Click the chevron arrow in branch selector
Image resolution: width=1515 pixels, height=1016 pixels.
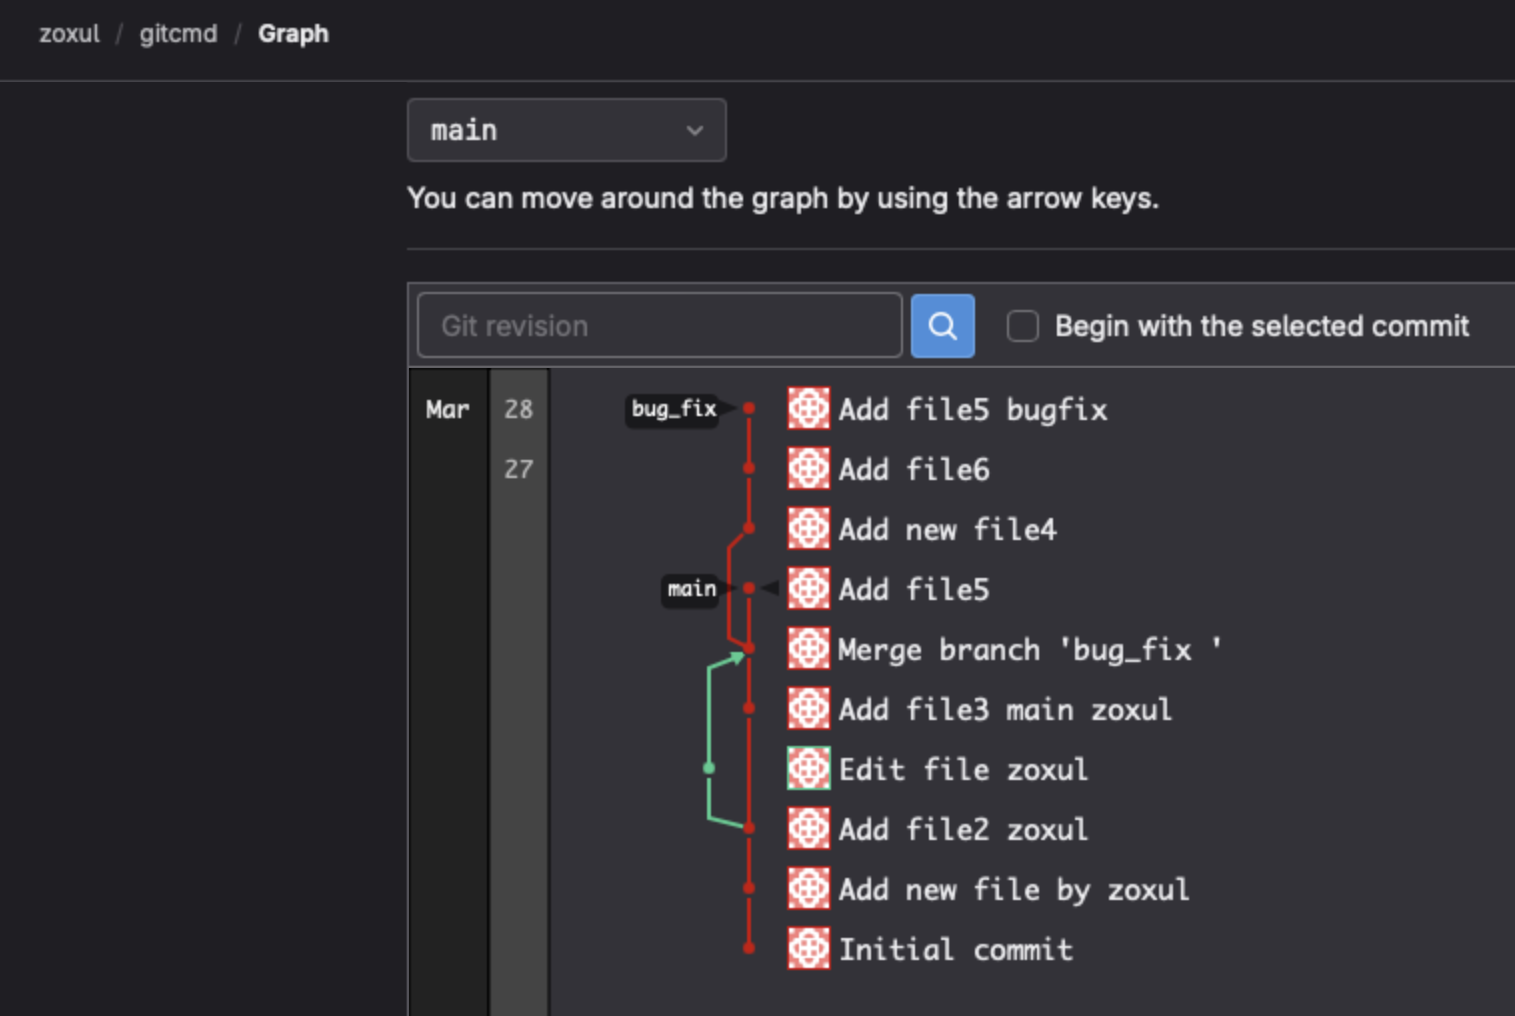pos(694,131)
